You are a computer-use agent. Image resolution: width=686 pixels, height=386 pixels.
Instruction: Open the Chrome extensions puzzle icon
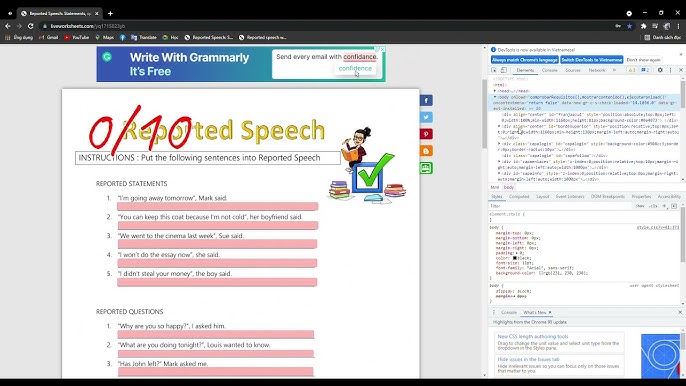tap(644, 26)
